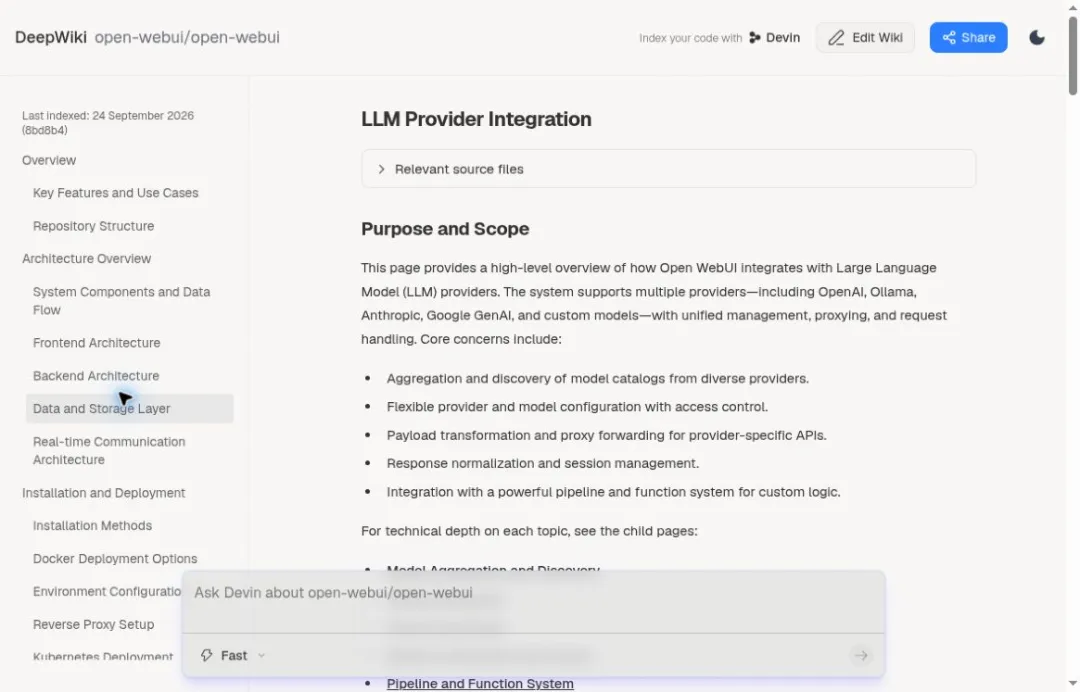
Task: Open Environment Configuration page
Action: [107, 591]
